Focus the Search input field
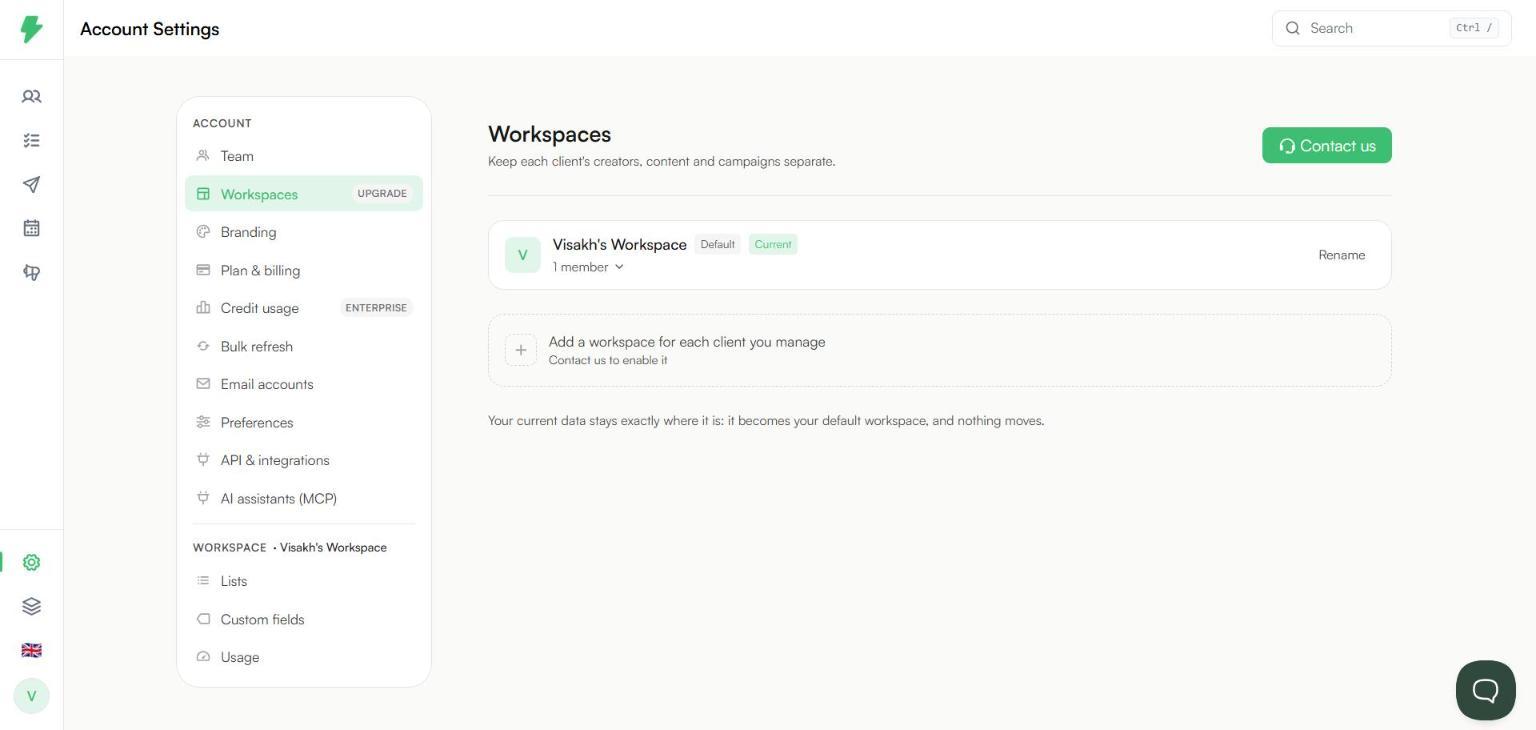This screenshot has height=730, width=1536. pos(1391,28)
